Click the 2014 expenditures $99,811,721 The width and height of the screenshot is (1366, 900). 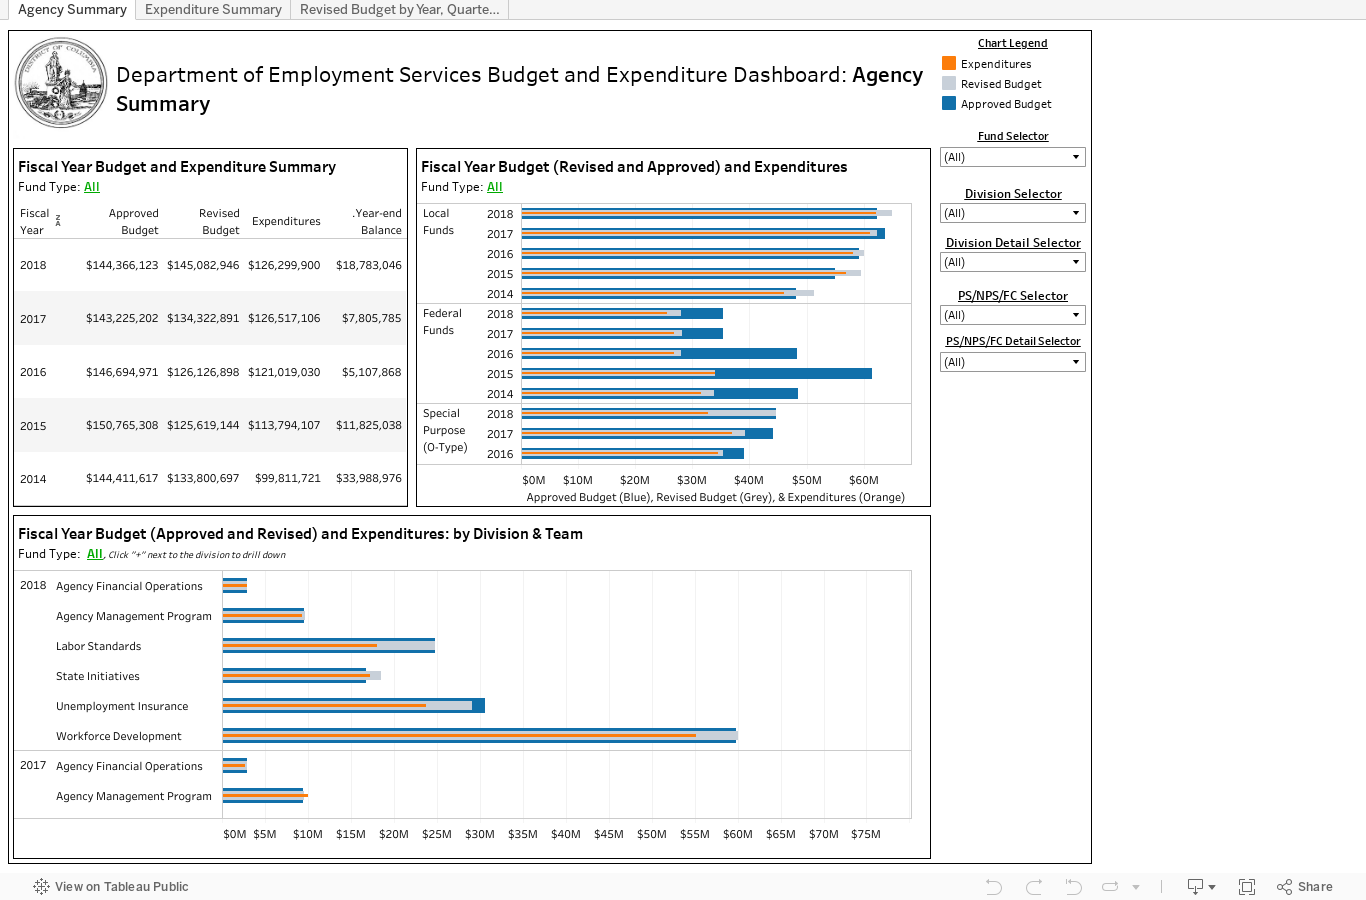pyautogui.click(x=288, y=478)
